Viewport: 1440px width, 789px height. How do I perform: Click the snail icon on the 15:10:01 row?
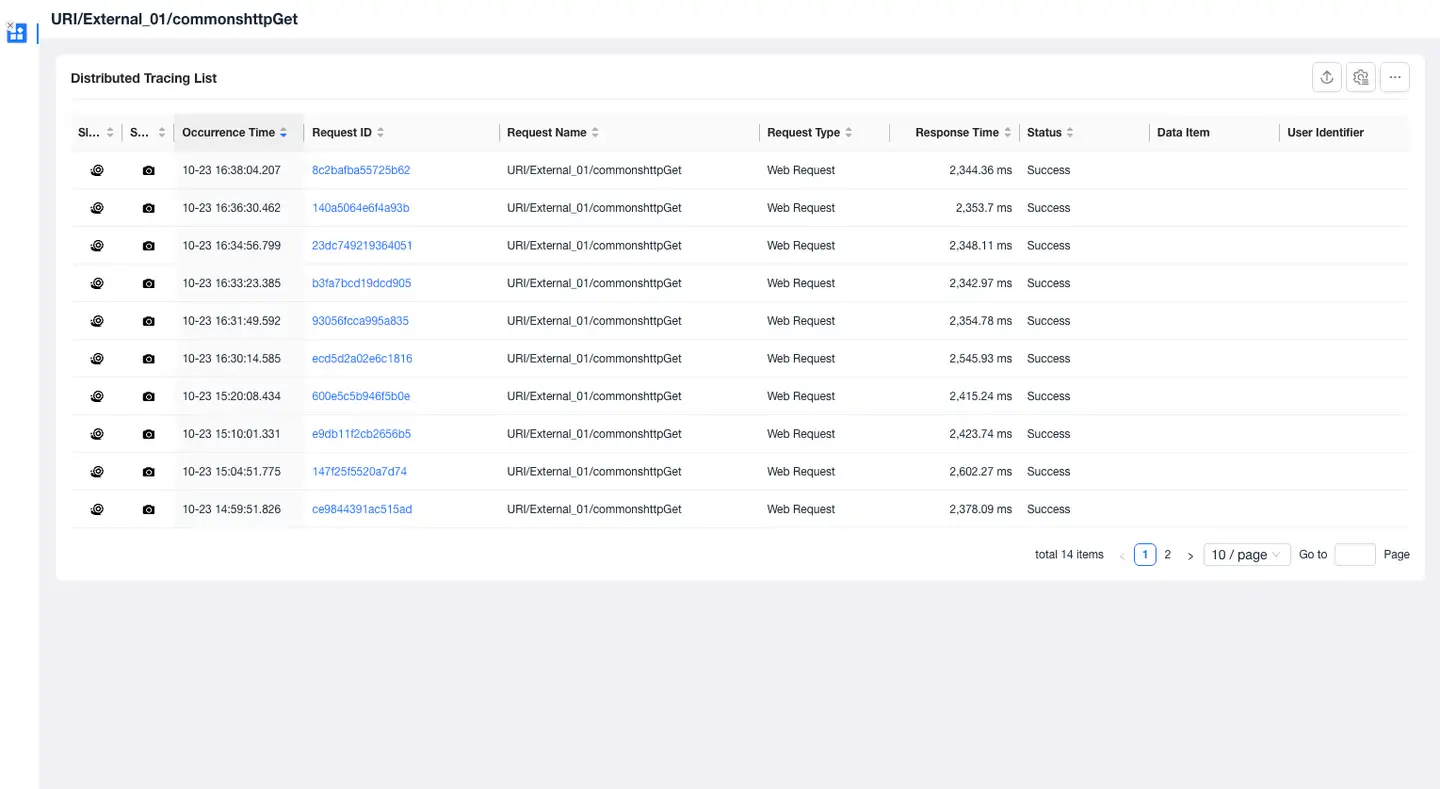coord(97,434)
